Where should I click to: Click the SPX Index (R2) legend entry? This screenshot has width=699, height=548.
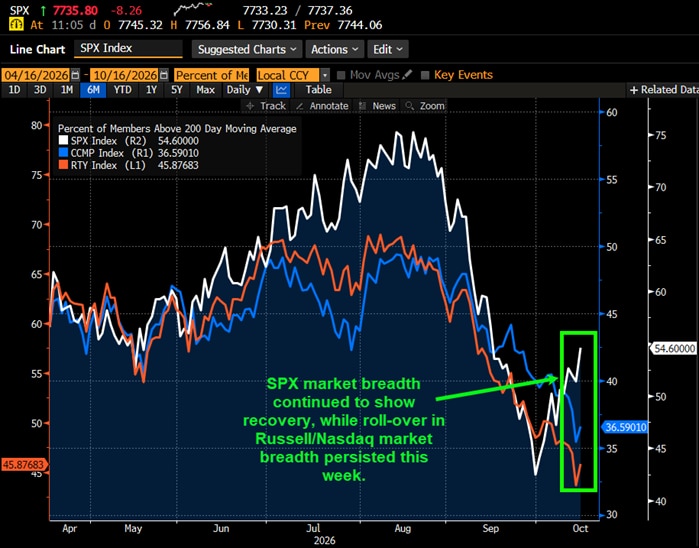pos(128,141)
